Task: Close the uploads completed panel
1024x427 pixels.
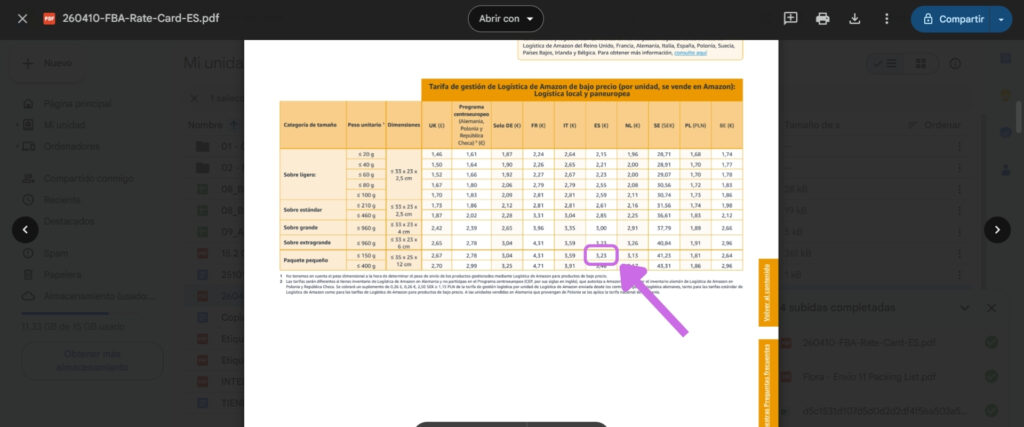Action: [x=991, y=308]
